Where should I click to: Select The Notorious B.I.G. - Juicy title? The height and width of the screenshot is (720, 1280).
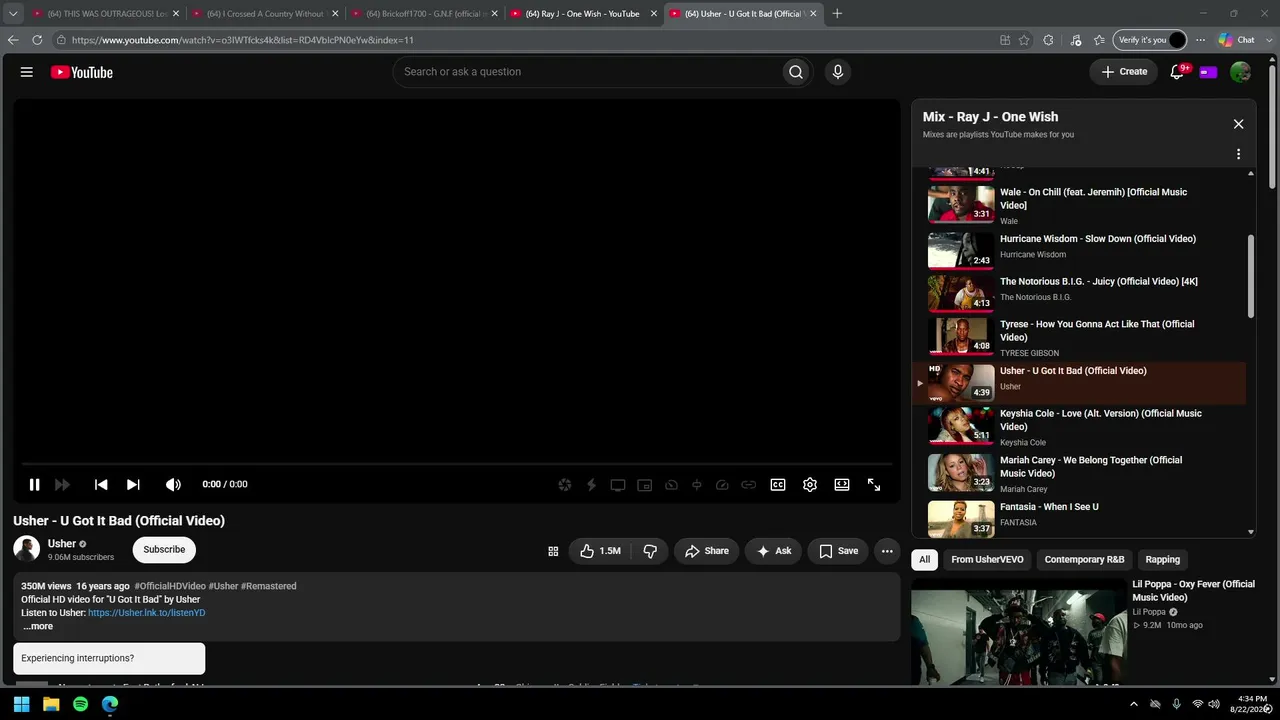pyautogui.click(x=1099, y=282)
